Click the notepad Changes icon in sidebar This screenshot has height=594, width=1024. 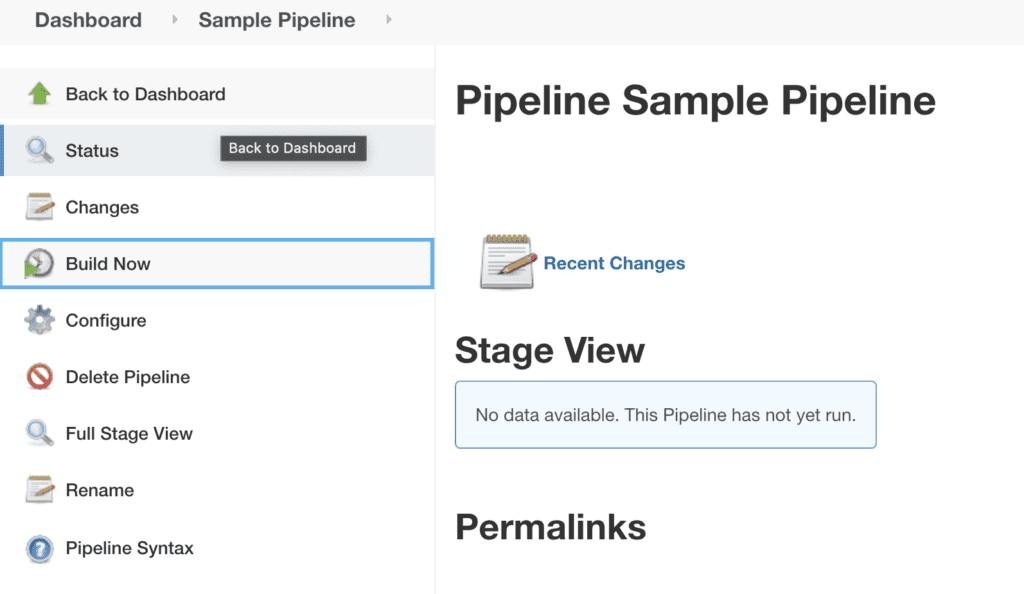(x=39, y=207)
